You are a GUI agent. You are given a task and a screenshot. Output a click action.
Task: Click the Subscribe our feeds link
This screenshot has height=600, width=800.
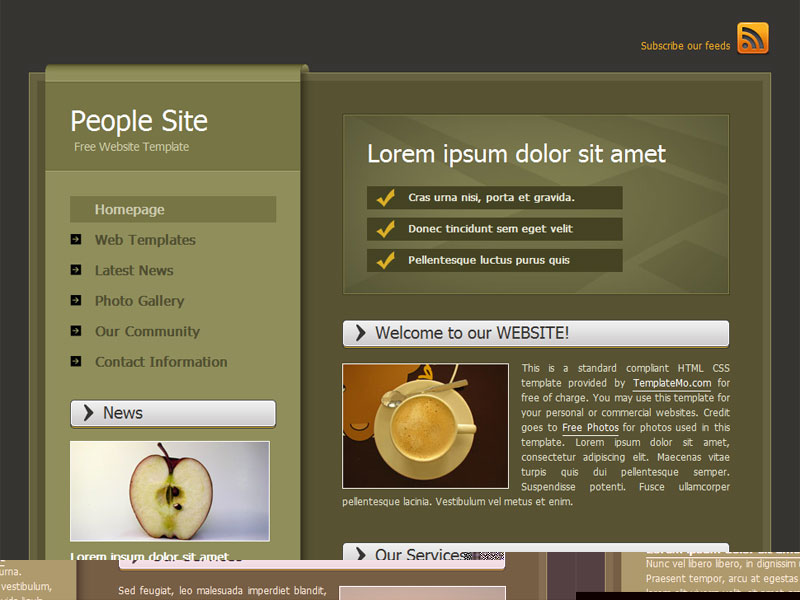point(685,46)
